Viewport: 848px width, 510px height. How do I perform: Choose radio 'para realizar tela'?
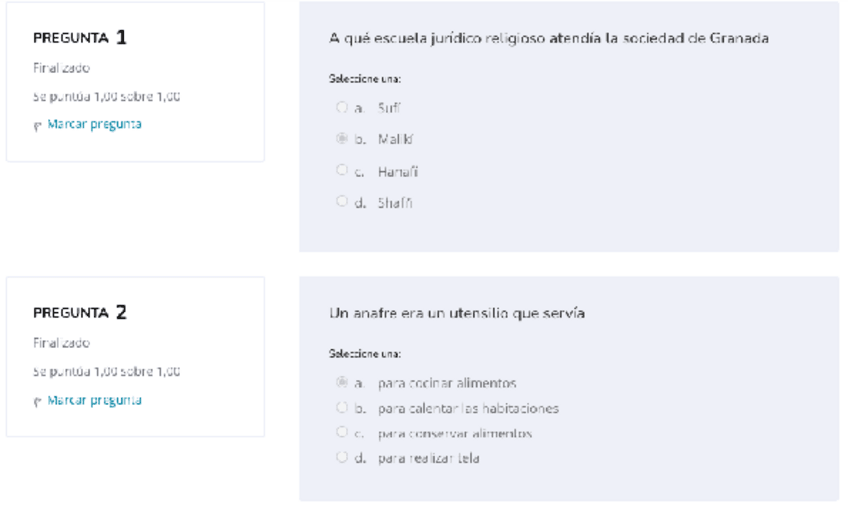(342, 458)
